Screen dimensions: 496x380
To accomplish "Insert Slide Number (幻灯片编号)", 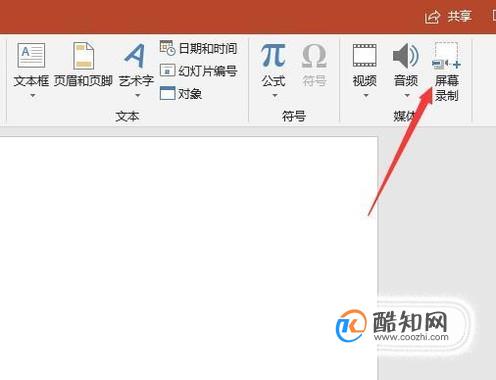I will tap(199, 71).
